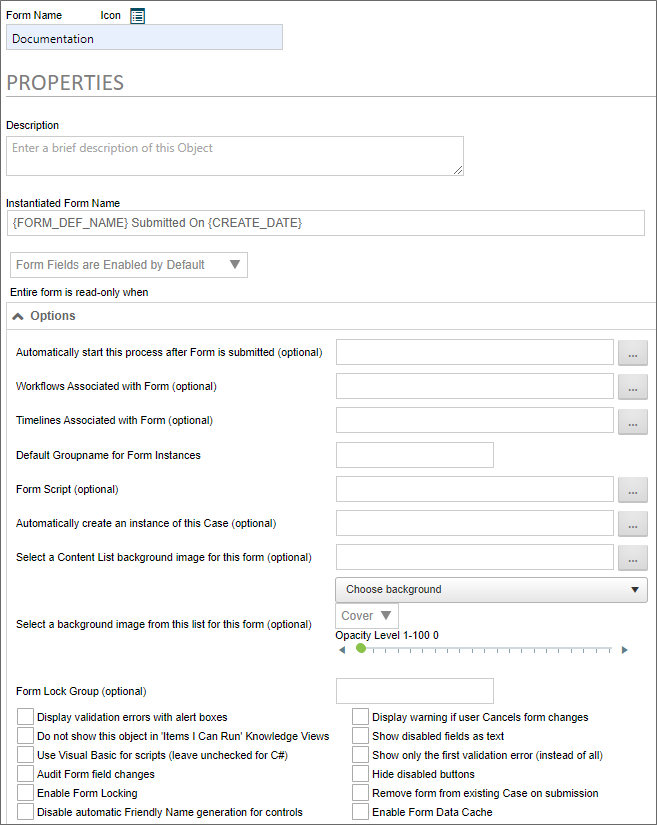
Task: Click the form icon next to Icon label
Action: pyautogui.click(x=138, y=16)
